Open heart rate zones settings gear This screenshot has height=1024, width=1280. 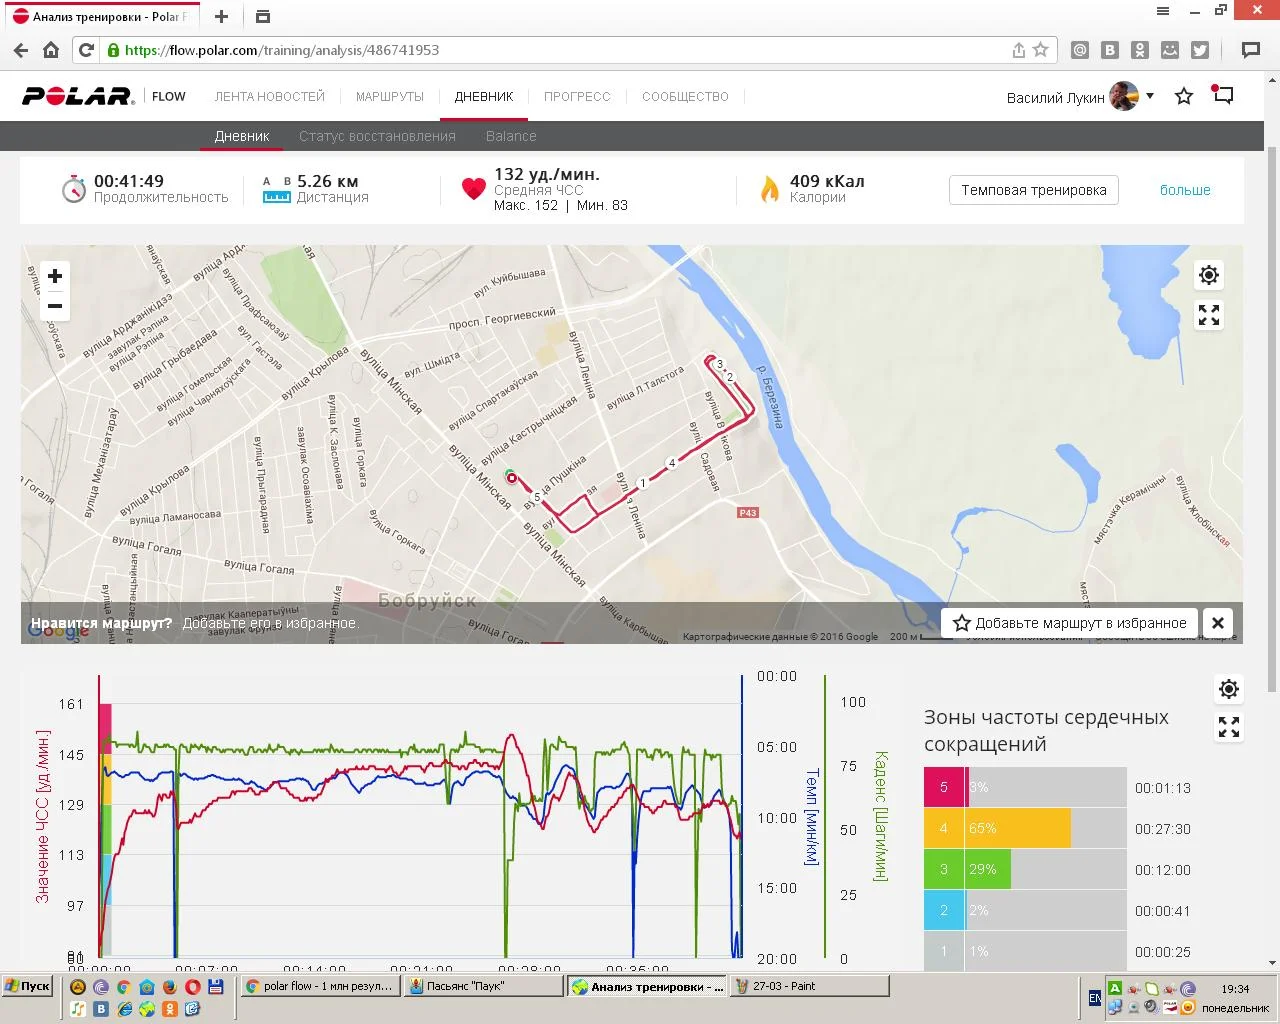tap(1229, 689)
